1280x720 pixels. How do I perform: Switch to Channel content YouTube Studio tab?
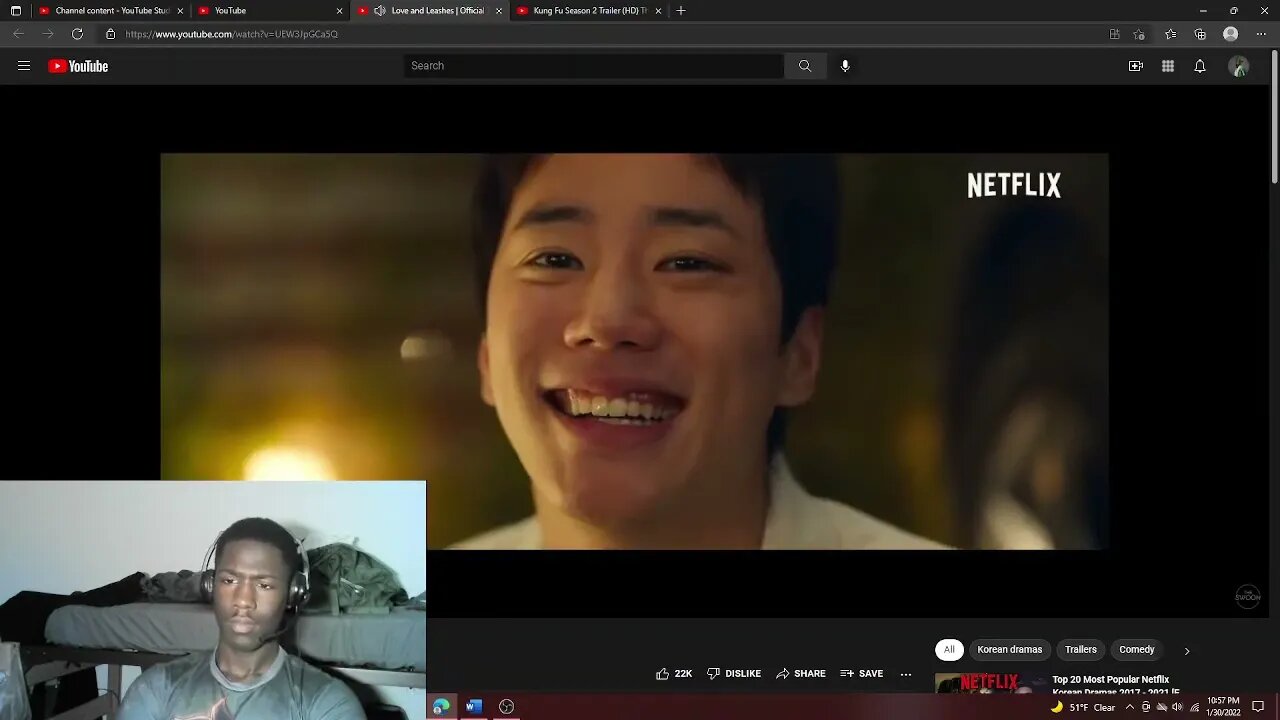click(x=111, y=10)
